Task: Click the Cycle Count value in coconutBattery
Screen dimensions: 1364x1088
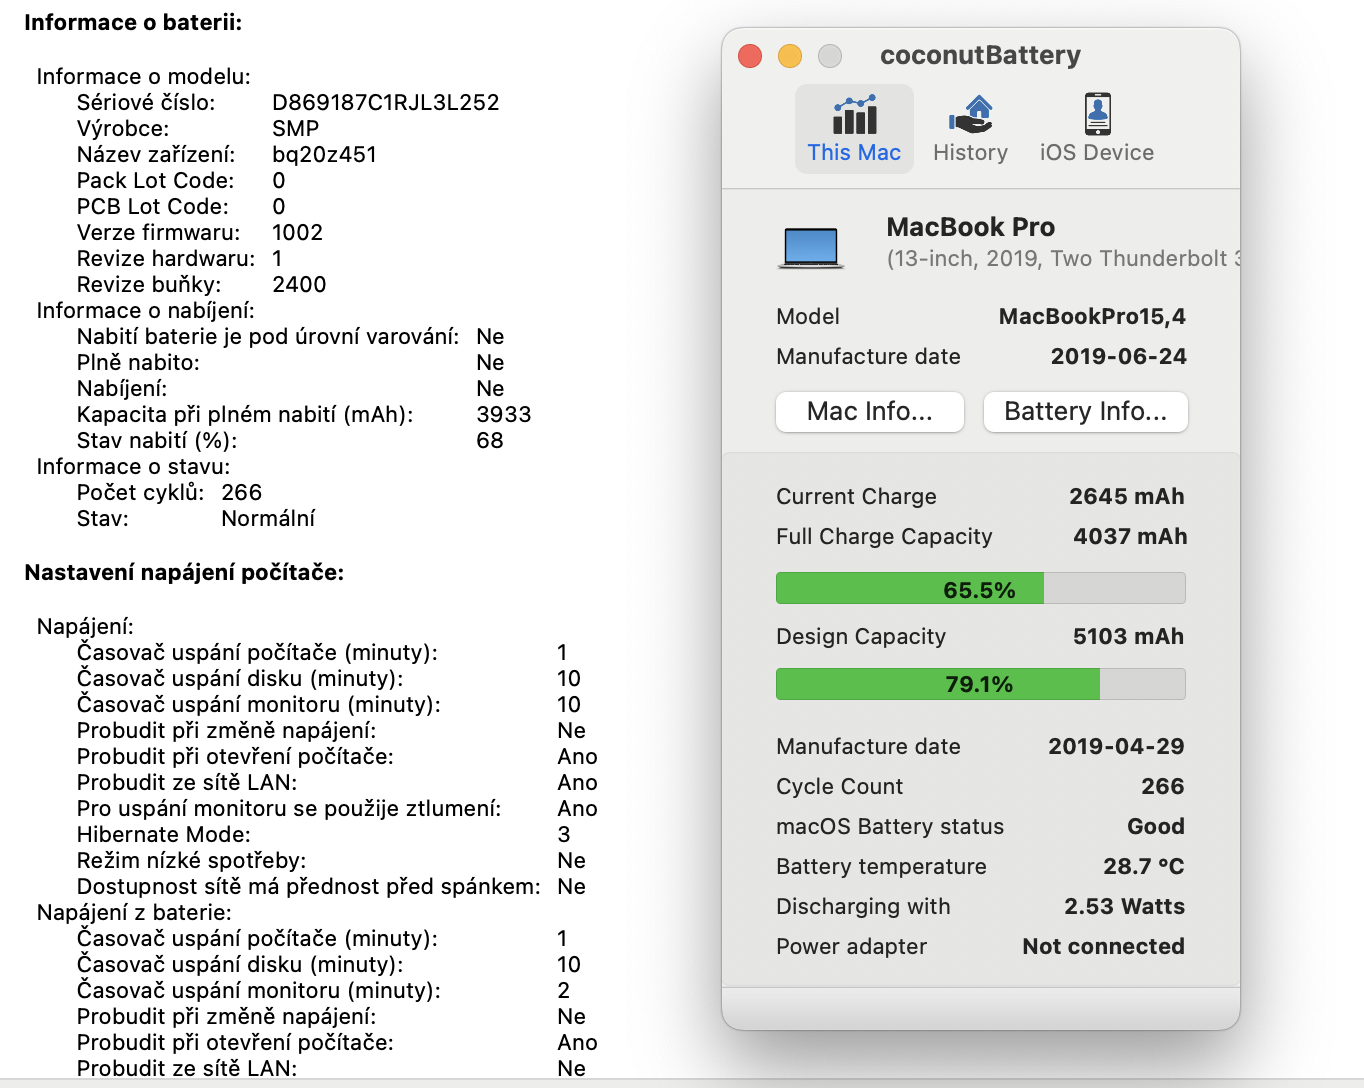Action: coord(1162,787)
